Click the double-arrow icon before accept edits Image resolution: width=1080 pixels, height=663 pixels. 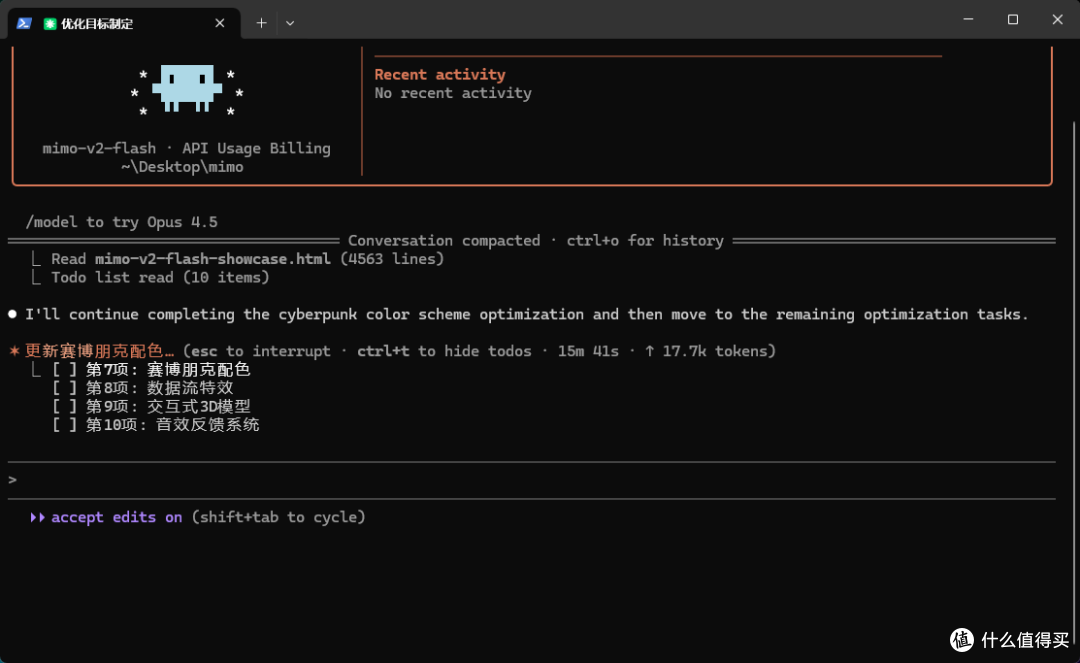(x=37, y=517)
